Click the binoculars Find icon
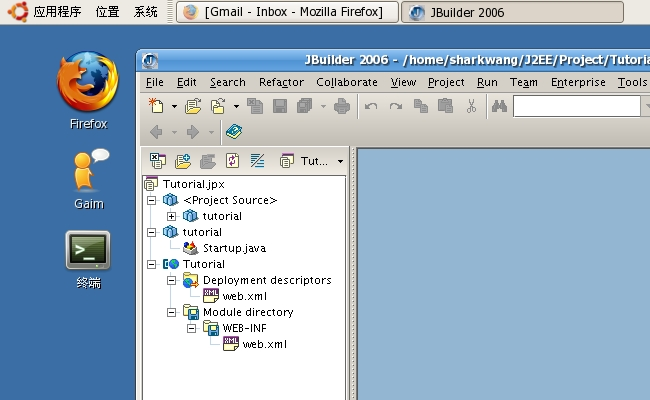This screenshot has width=650, height=400. (x=500, y=106)
